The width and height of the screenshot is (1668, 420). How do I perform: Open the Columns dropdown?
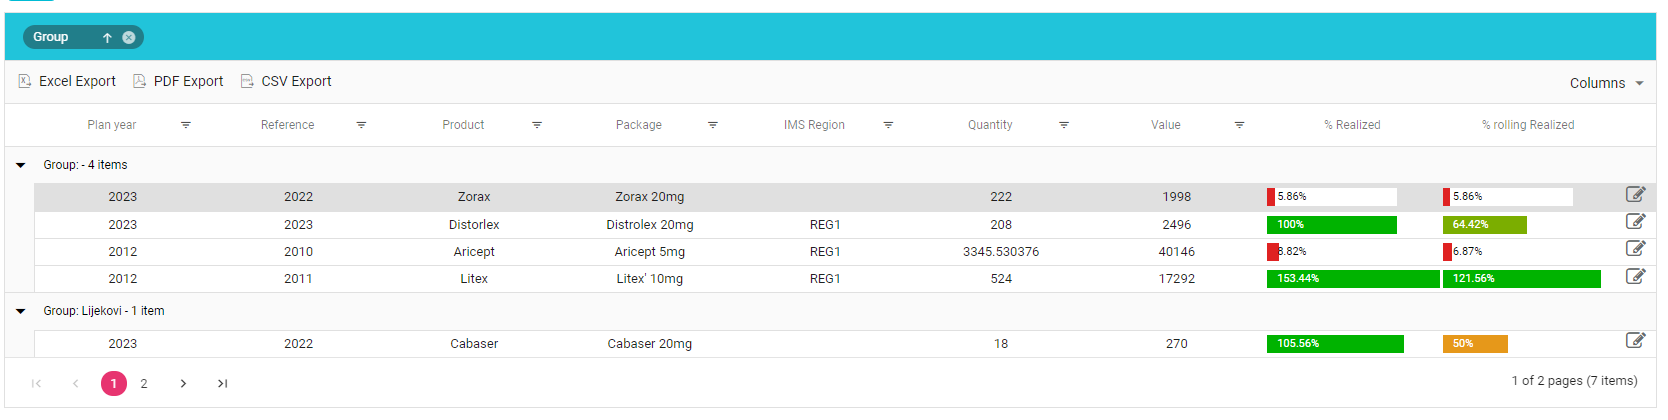tap(1606, 83)
